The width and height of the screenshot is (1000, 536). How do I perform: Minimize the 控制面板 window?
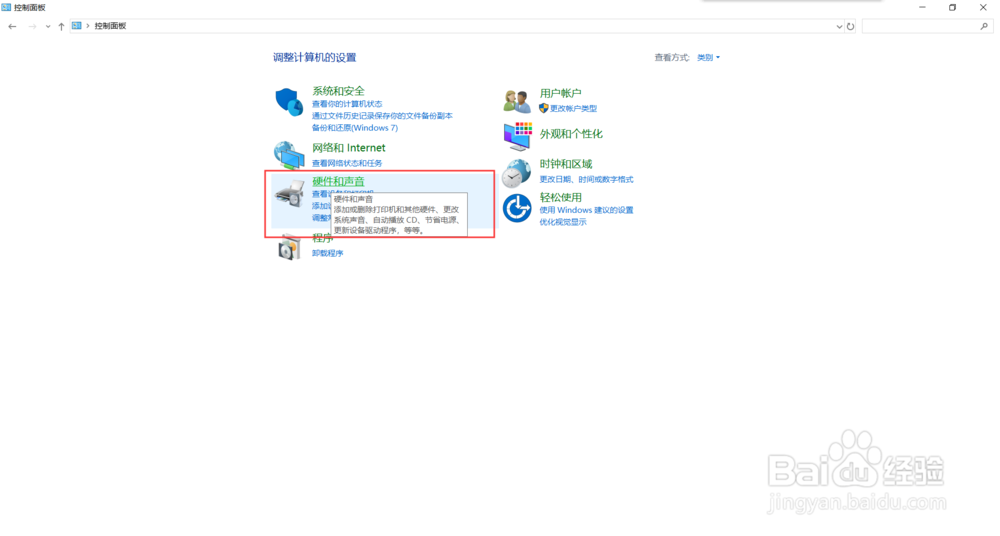tap(922, 8)
